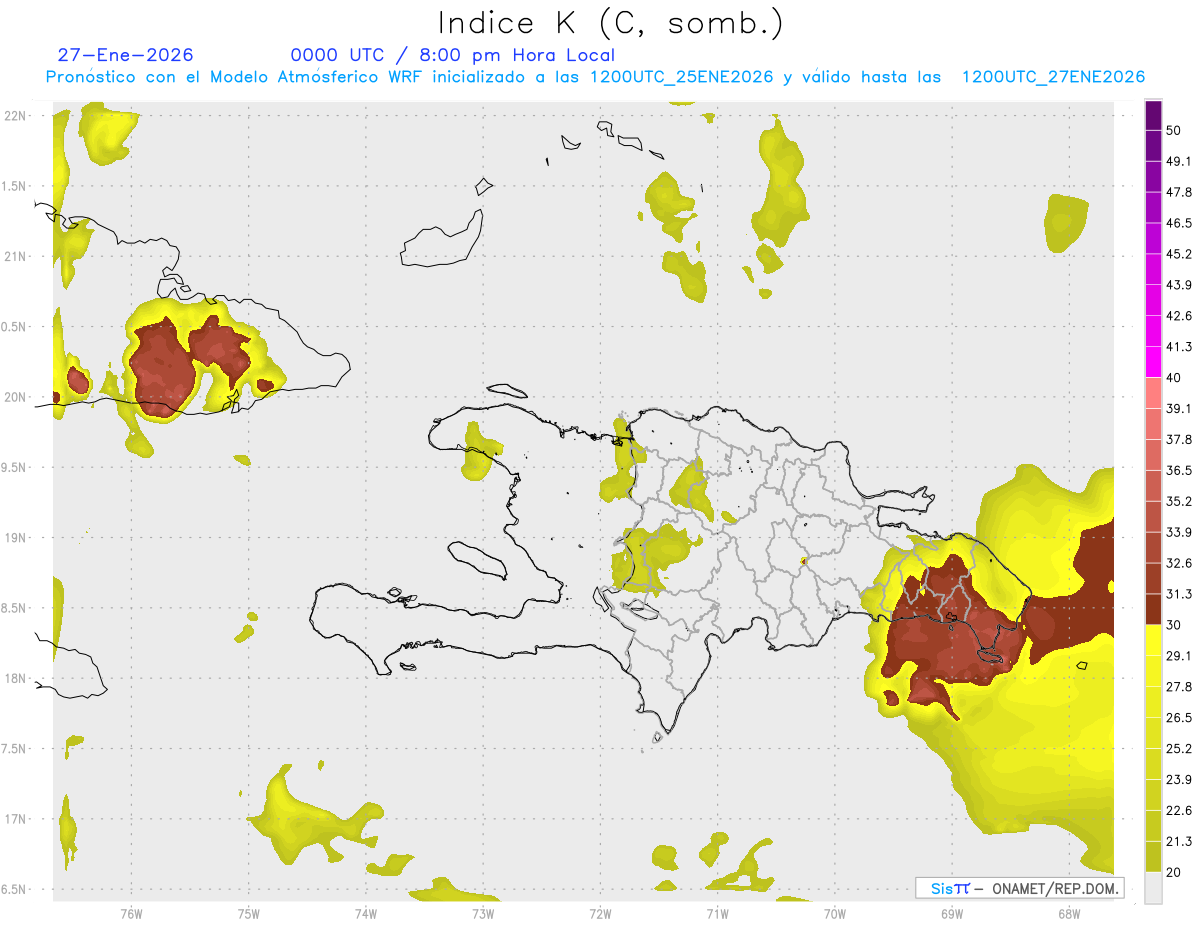Click the "50" value on the color scale

pyautogui.click(x=1174, y=130)
